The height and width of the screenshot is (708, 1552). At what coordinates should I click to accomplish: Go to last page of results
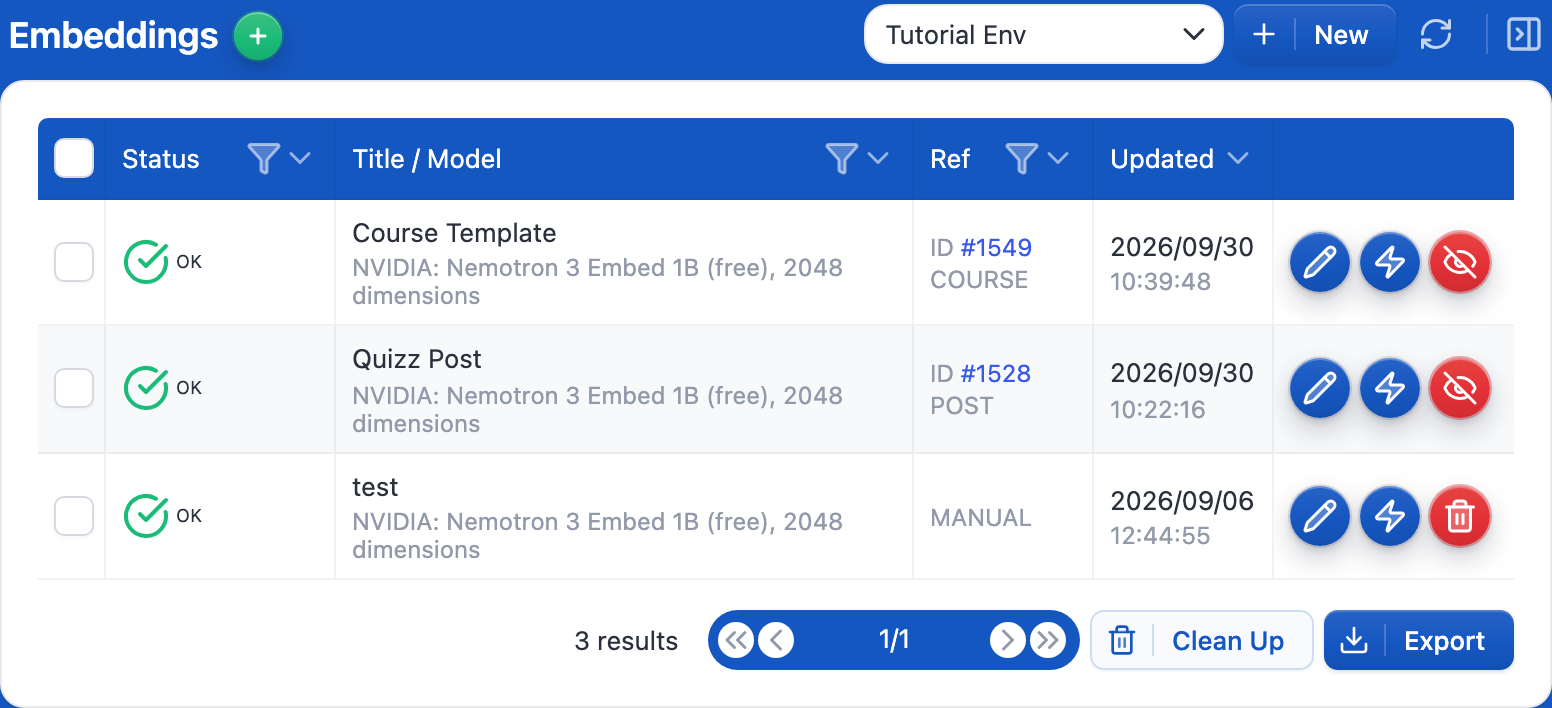1048,640
